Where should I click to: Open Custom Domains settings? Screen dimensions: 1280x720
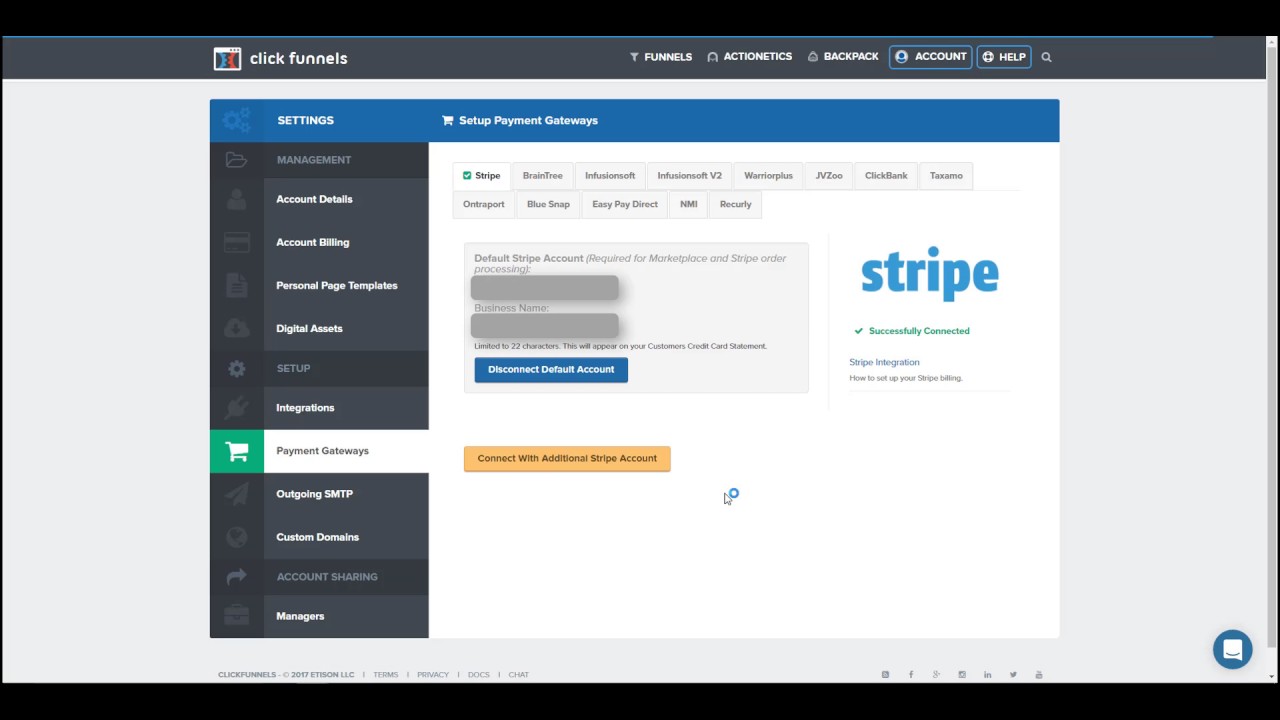click(x=319, y=537)
